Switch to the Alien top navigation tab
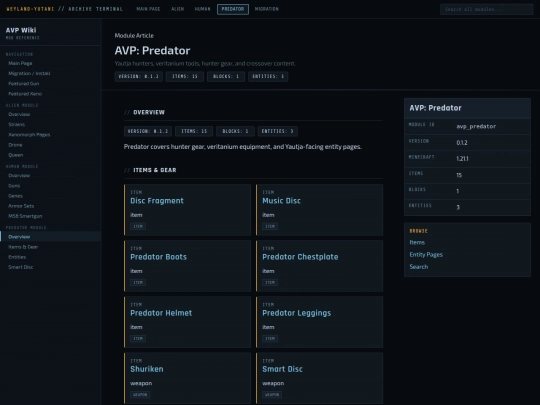540x405 pixels. point(178,9)
